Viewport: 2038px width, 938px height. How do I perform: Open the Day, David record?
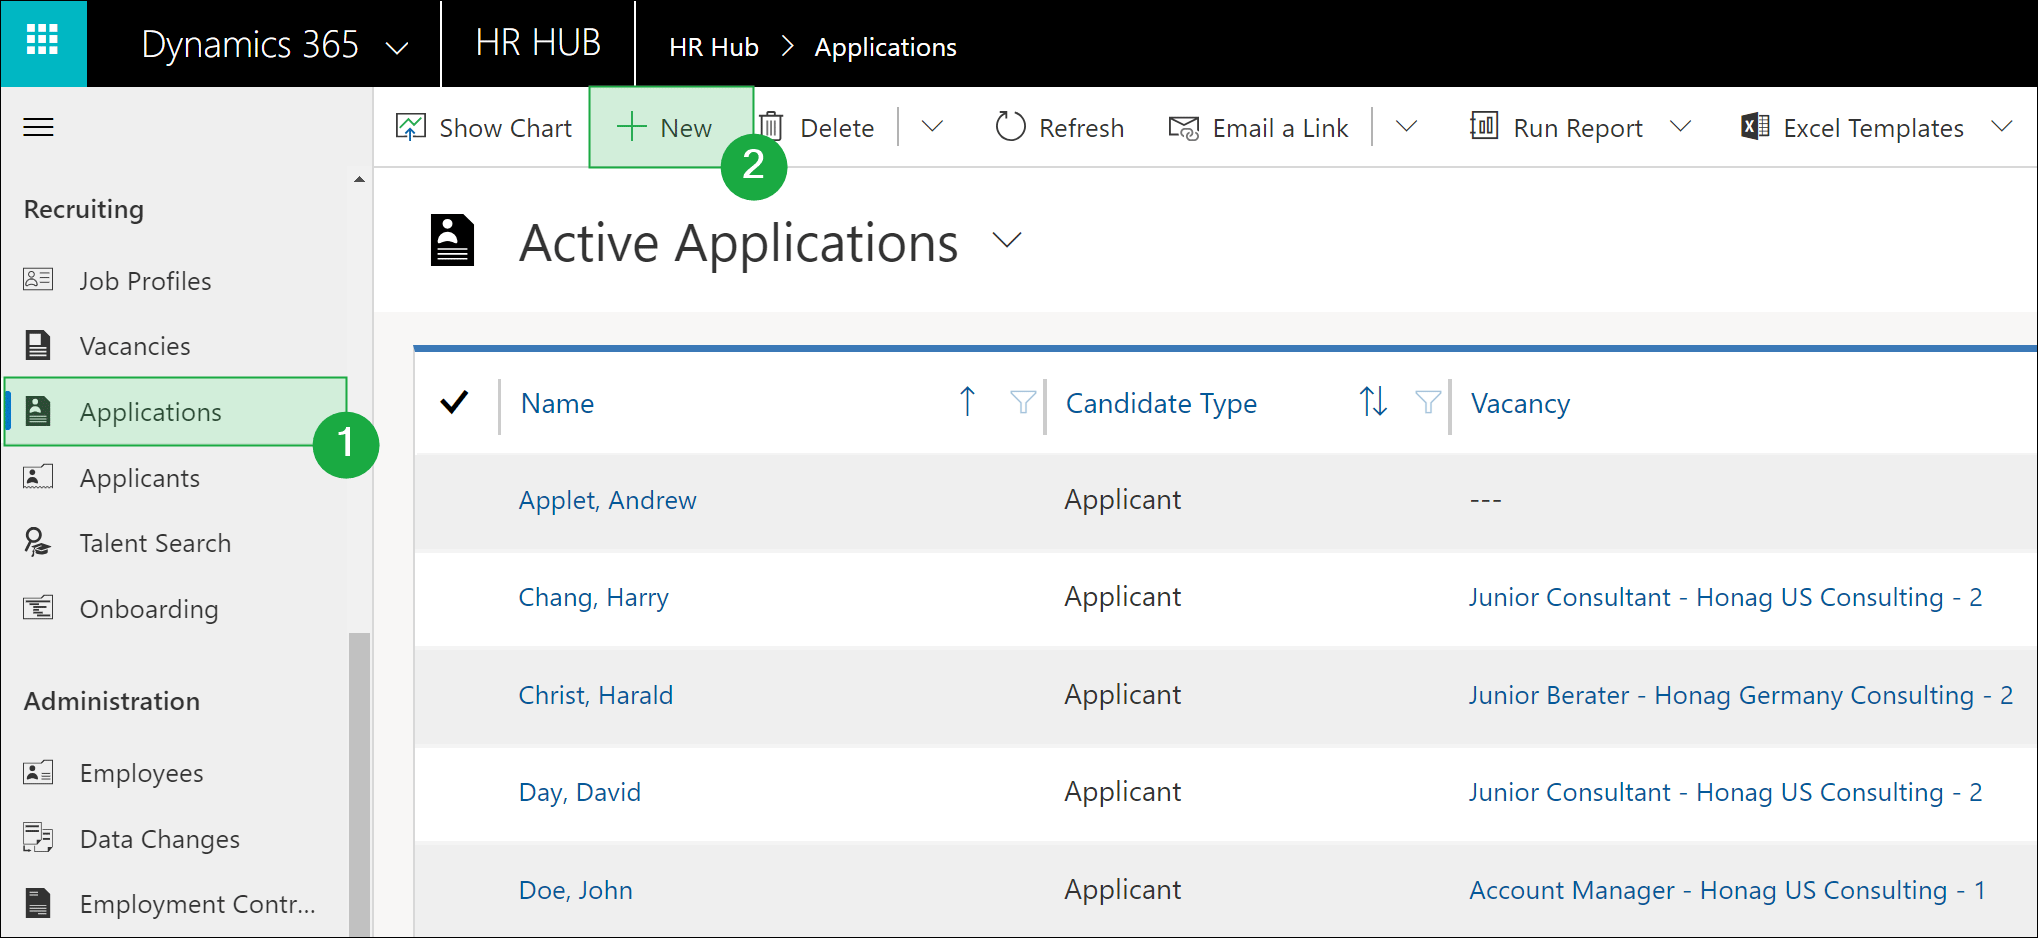pyautogui.click(x=580, y=792)
